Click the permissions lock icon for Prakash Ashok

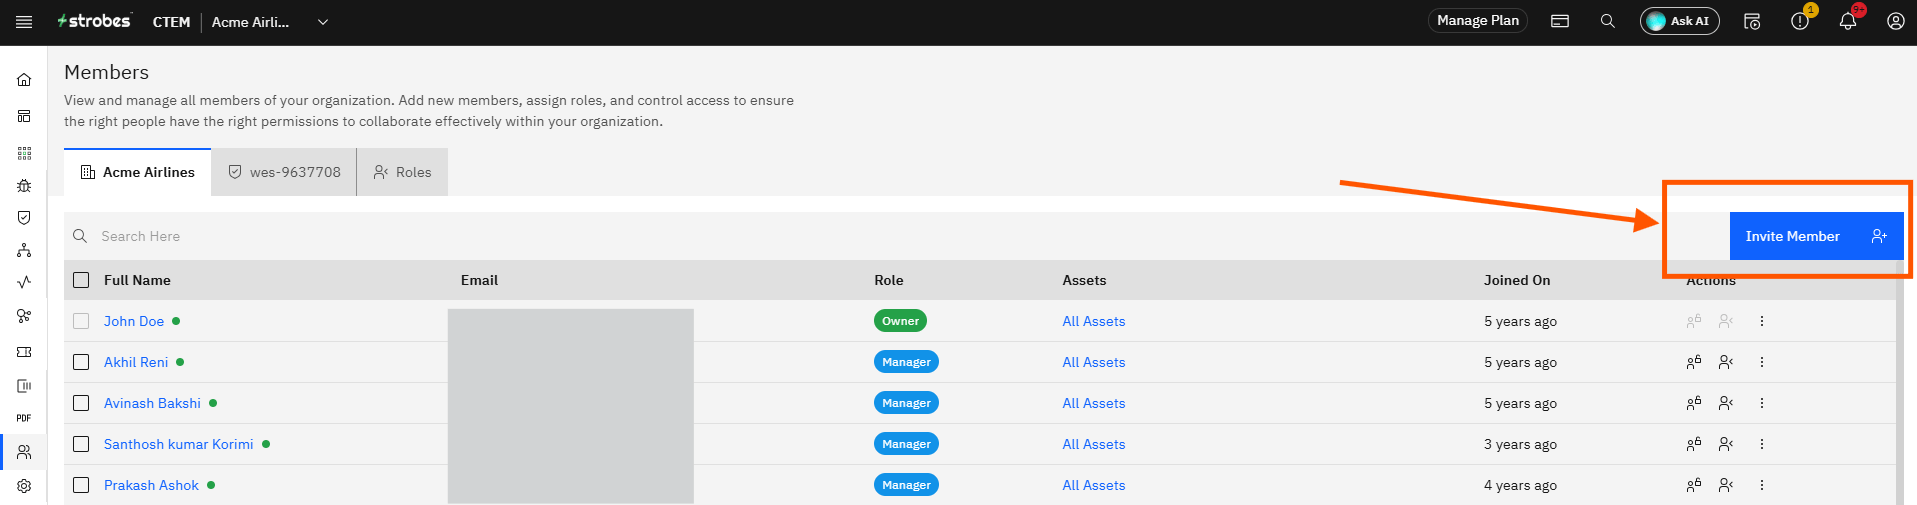pos(1693,485)
